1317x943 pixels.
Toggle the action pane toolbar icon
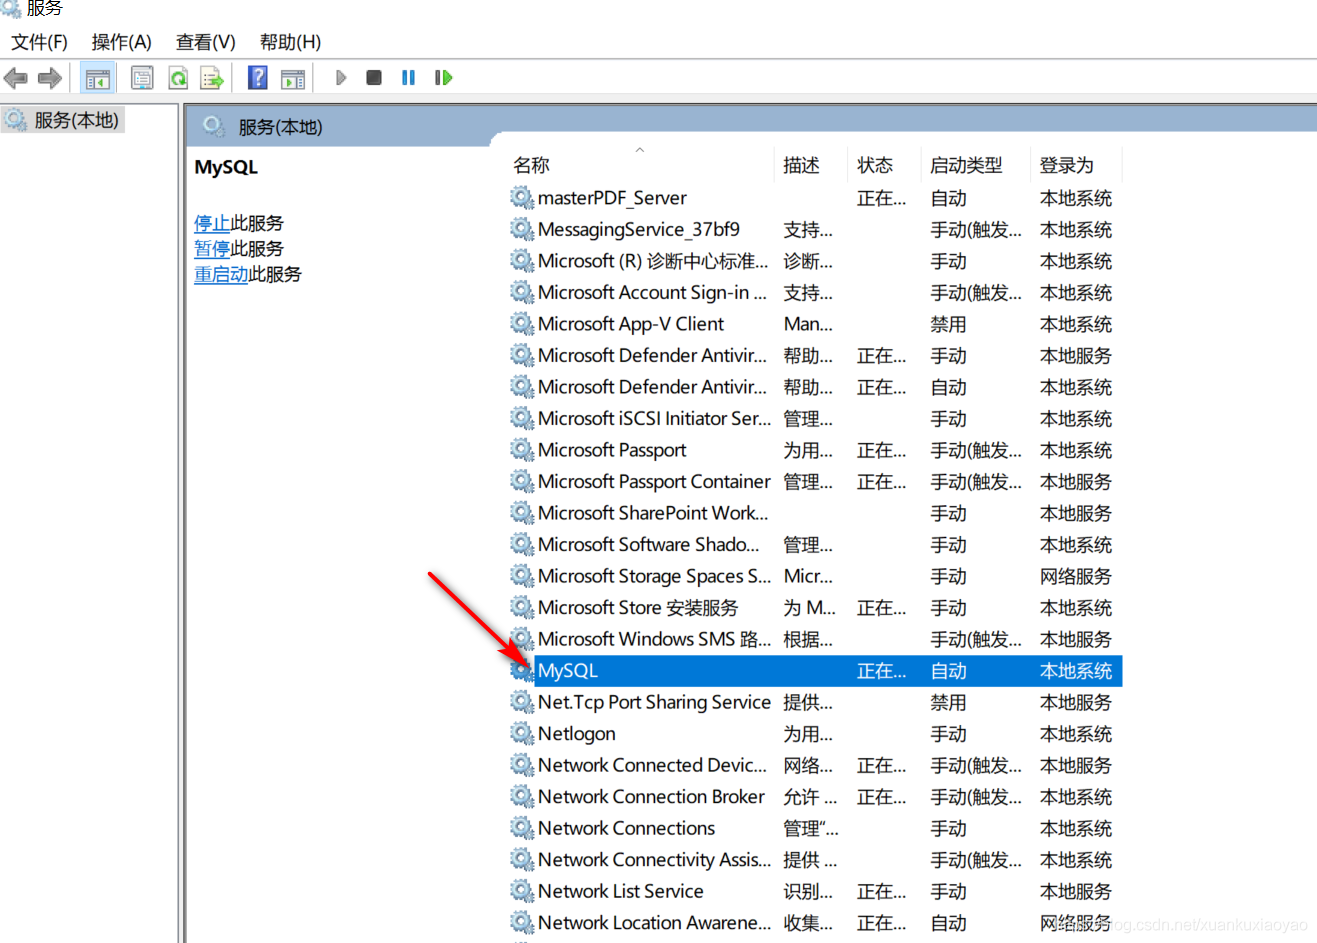click(293, 78)
